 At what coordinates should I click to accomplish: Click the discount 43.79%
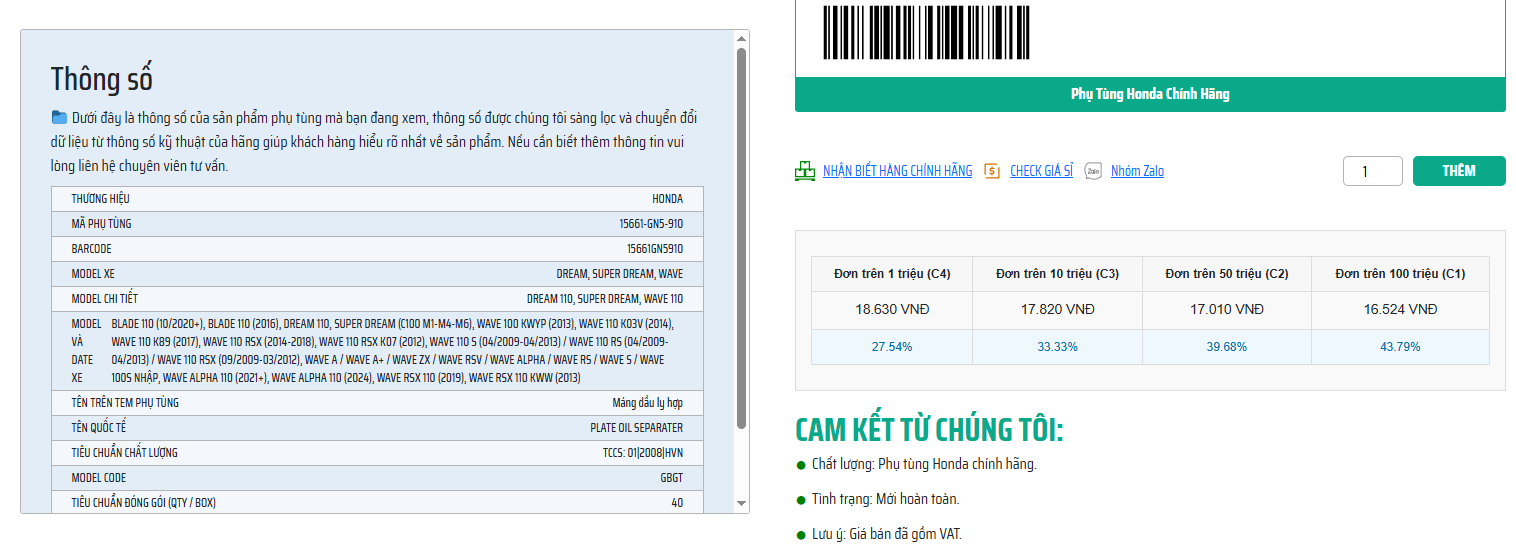[1400, 347]
